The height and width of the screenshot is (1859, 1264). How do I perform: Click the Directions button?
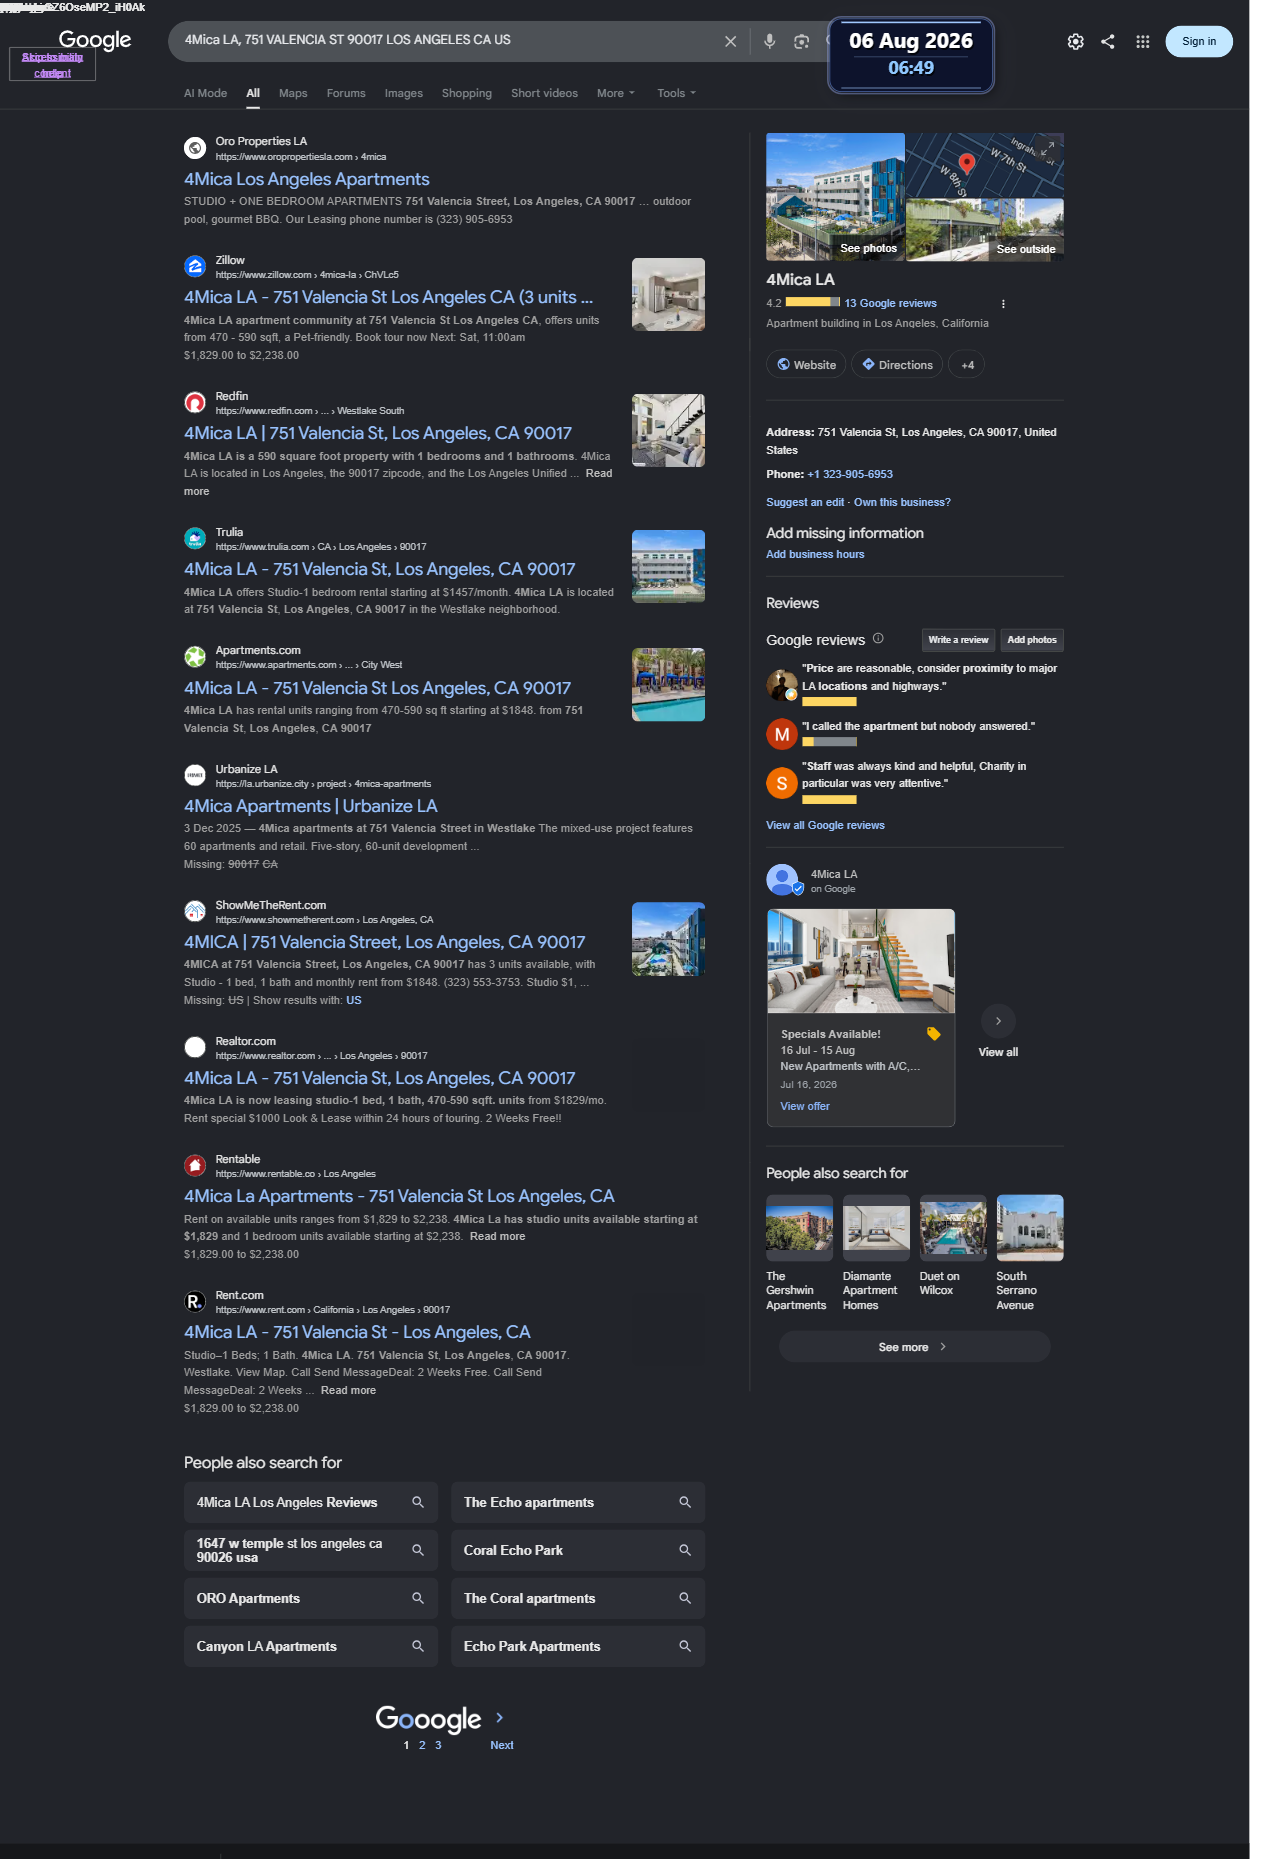[x=897, y=365]
